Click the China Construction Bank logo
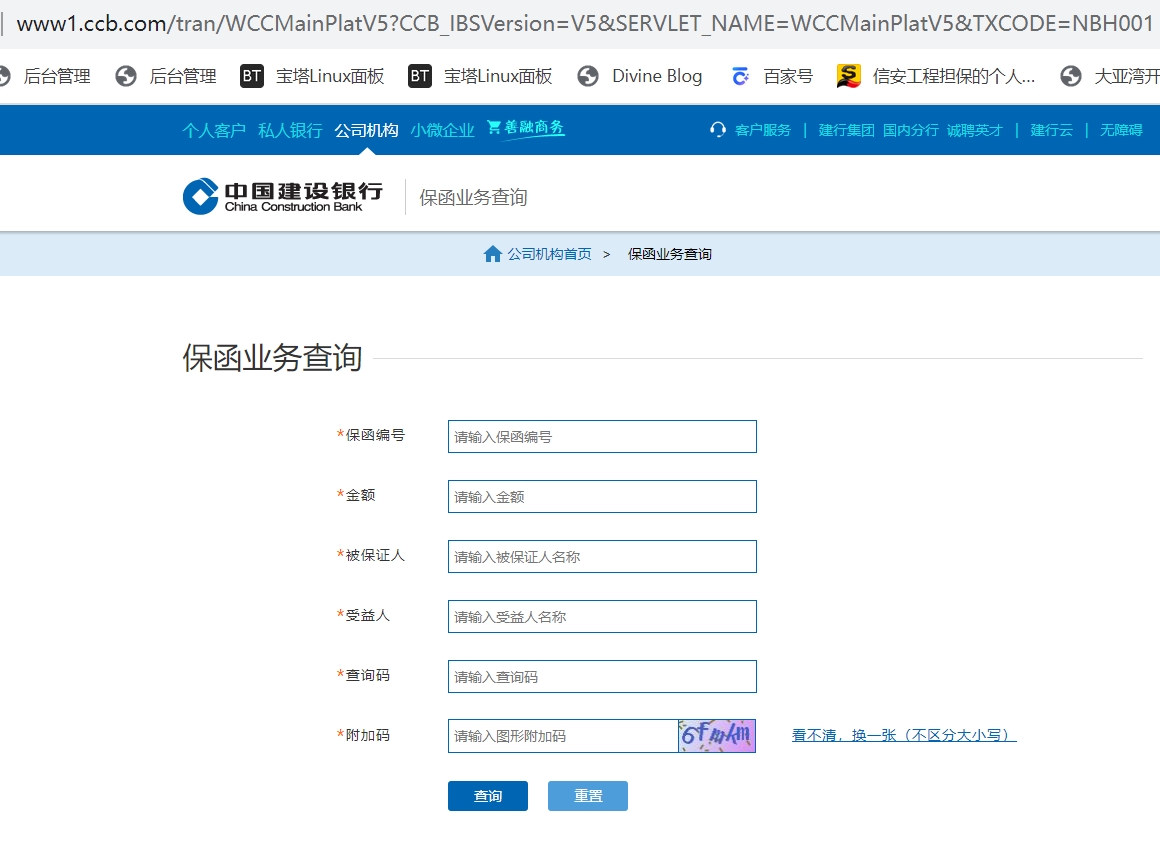 tap(283, 193)
